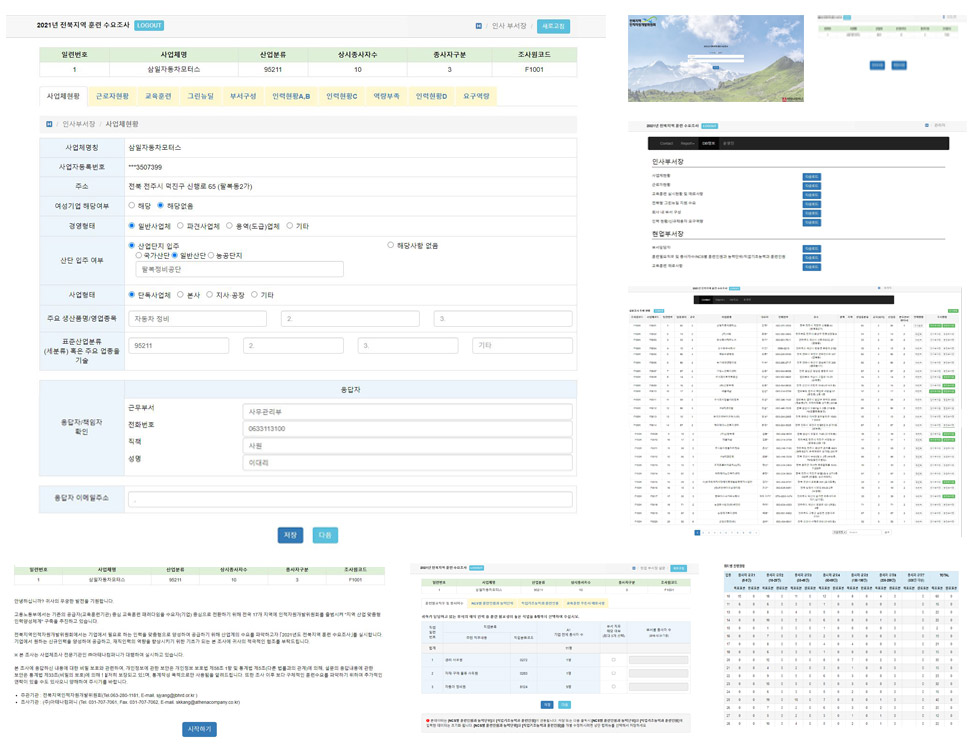Click the 시작하기 start button
Viewport: 980px width, 748px height.
pos(199,728)
